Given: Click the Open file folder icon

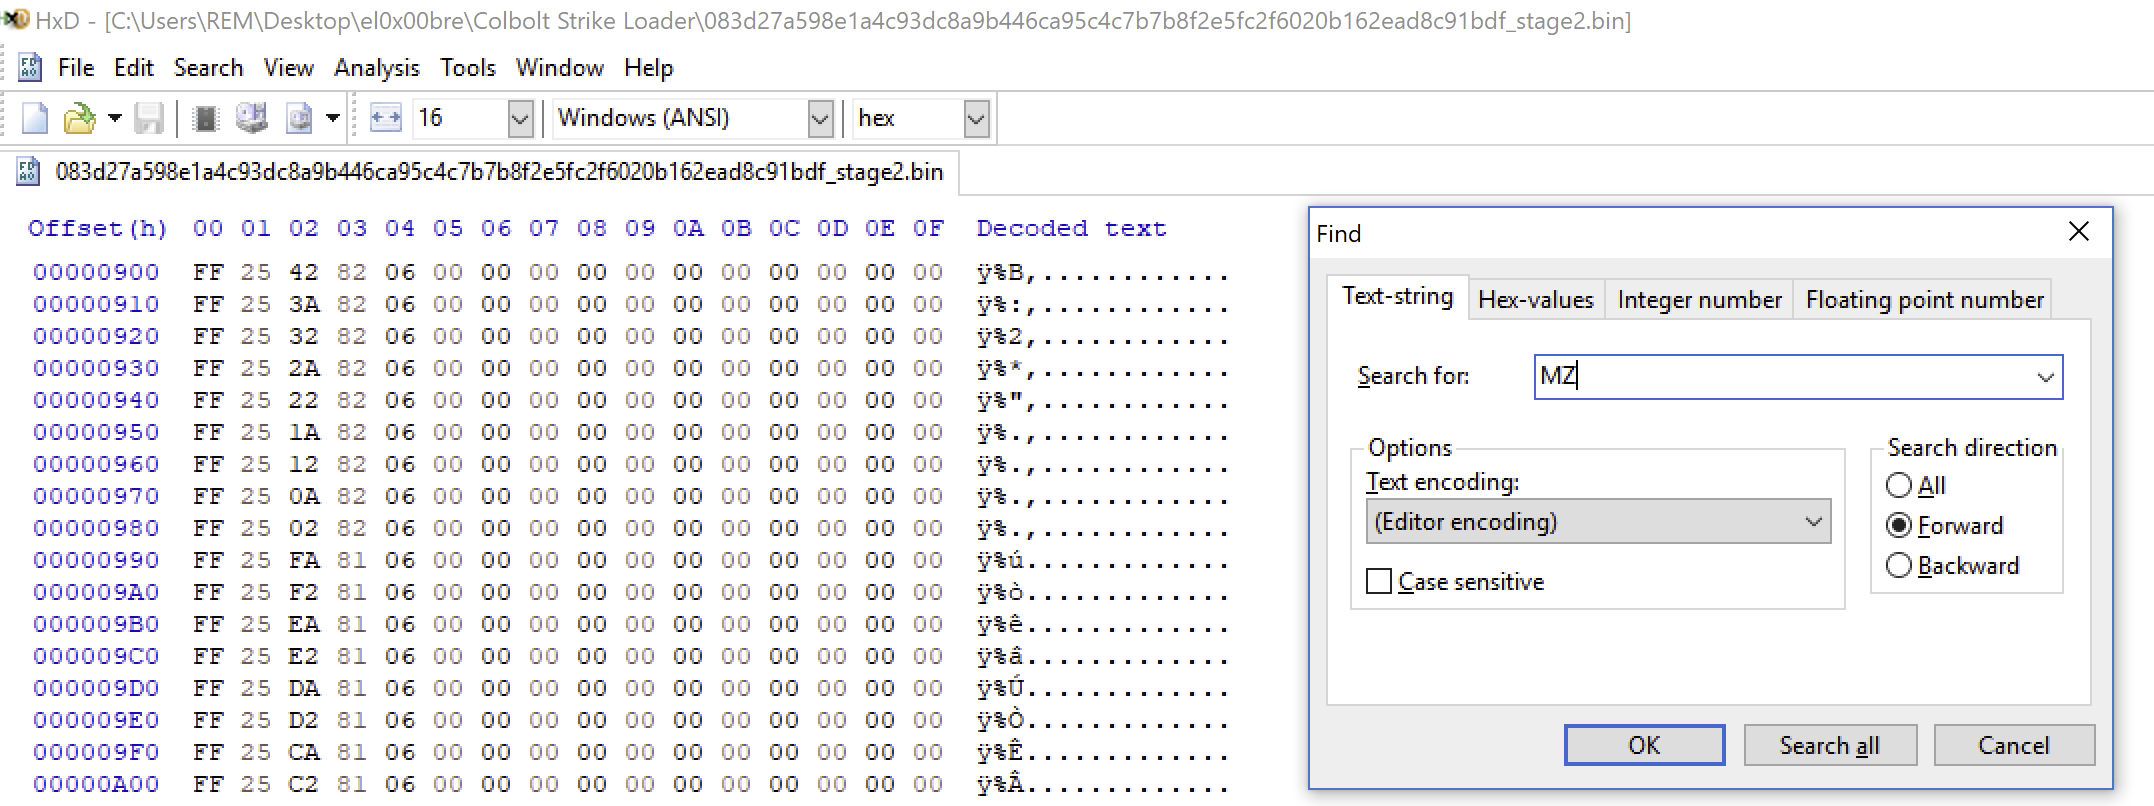Looking at the screenshot, I should coord(78,118).
